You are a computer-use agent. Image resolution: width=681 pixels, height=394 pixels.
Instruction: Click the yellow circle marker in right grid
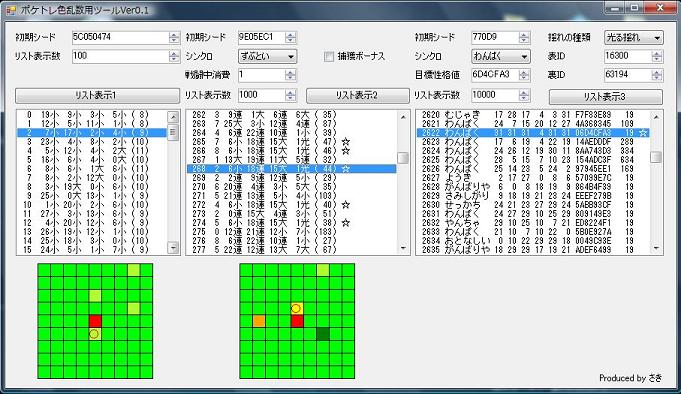296,308
